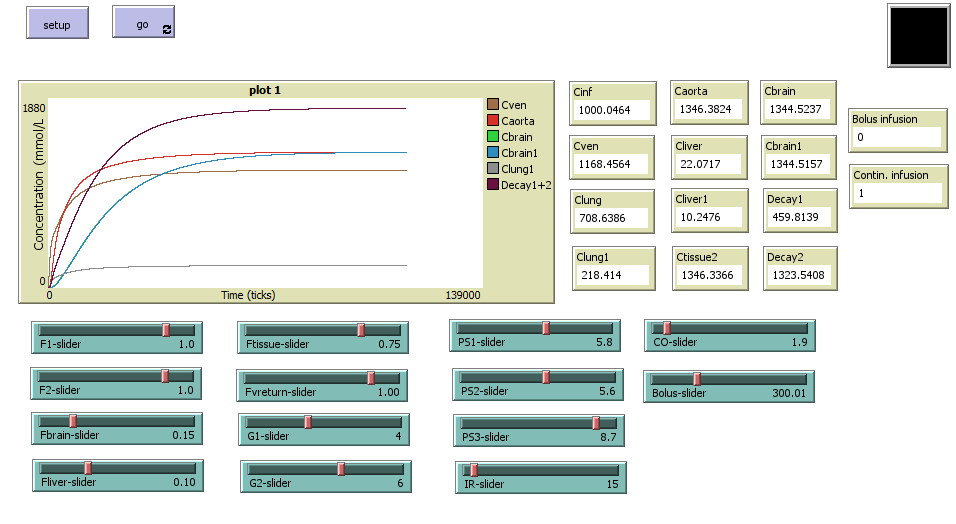Click the F2-slider handle
The image size is (956, 524).
pyautogui.click(x=165, y=376)
